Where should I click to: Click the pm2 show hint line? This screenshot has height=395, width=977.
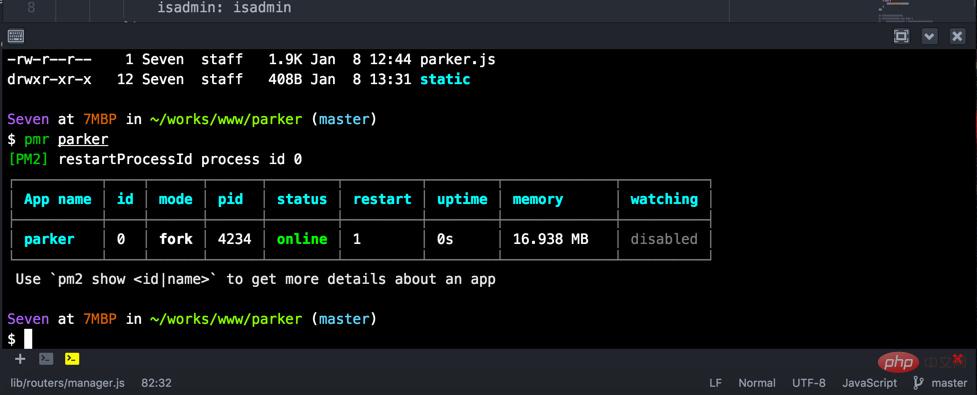click(255, 279)
